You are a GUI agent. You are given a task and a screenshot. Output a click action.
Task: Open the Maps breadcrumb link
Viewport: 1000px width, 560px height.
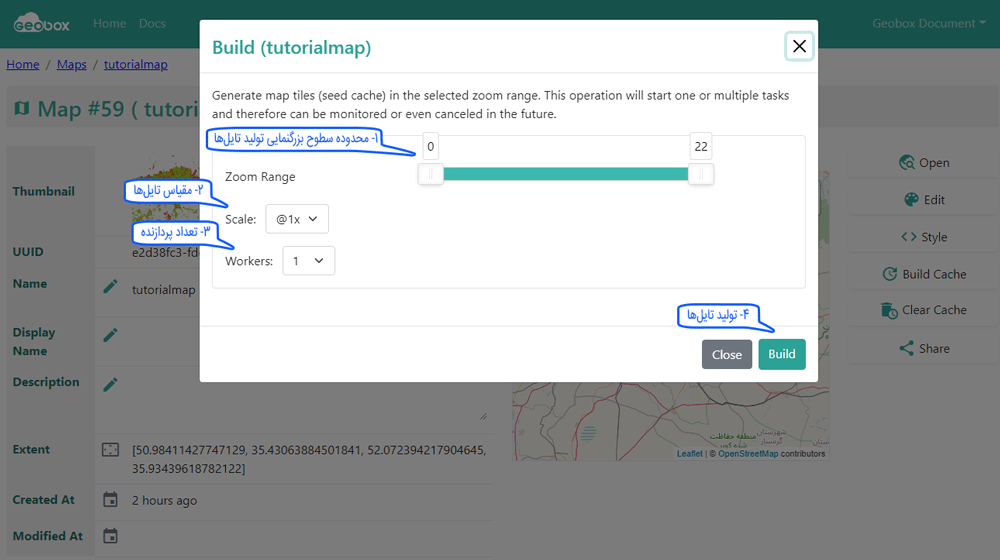(71, 64)
